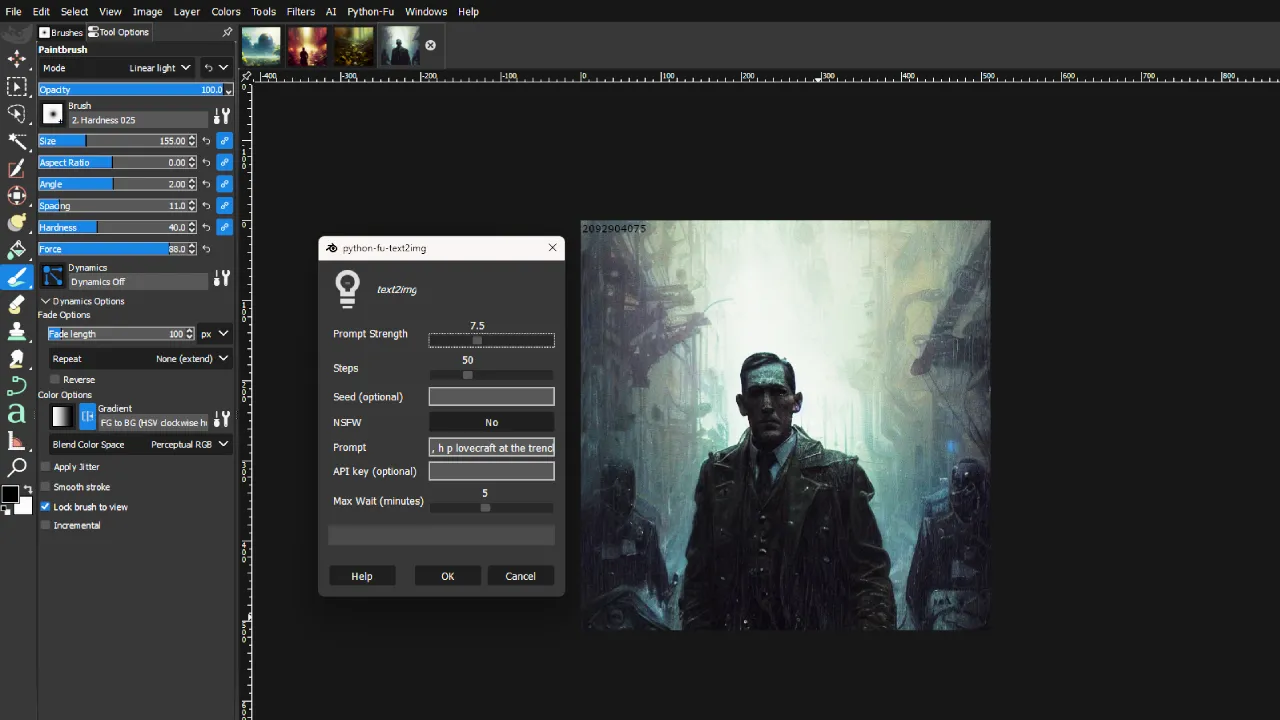This screenshot has height=720, width=1280.
Task: Enable the Apply Jitter checkbox
Action: pyautogui.click(x=46, y=466)
